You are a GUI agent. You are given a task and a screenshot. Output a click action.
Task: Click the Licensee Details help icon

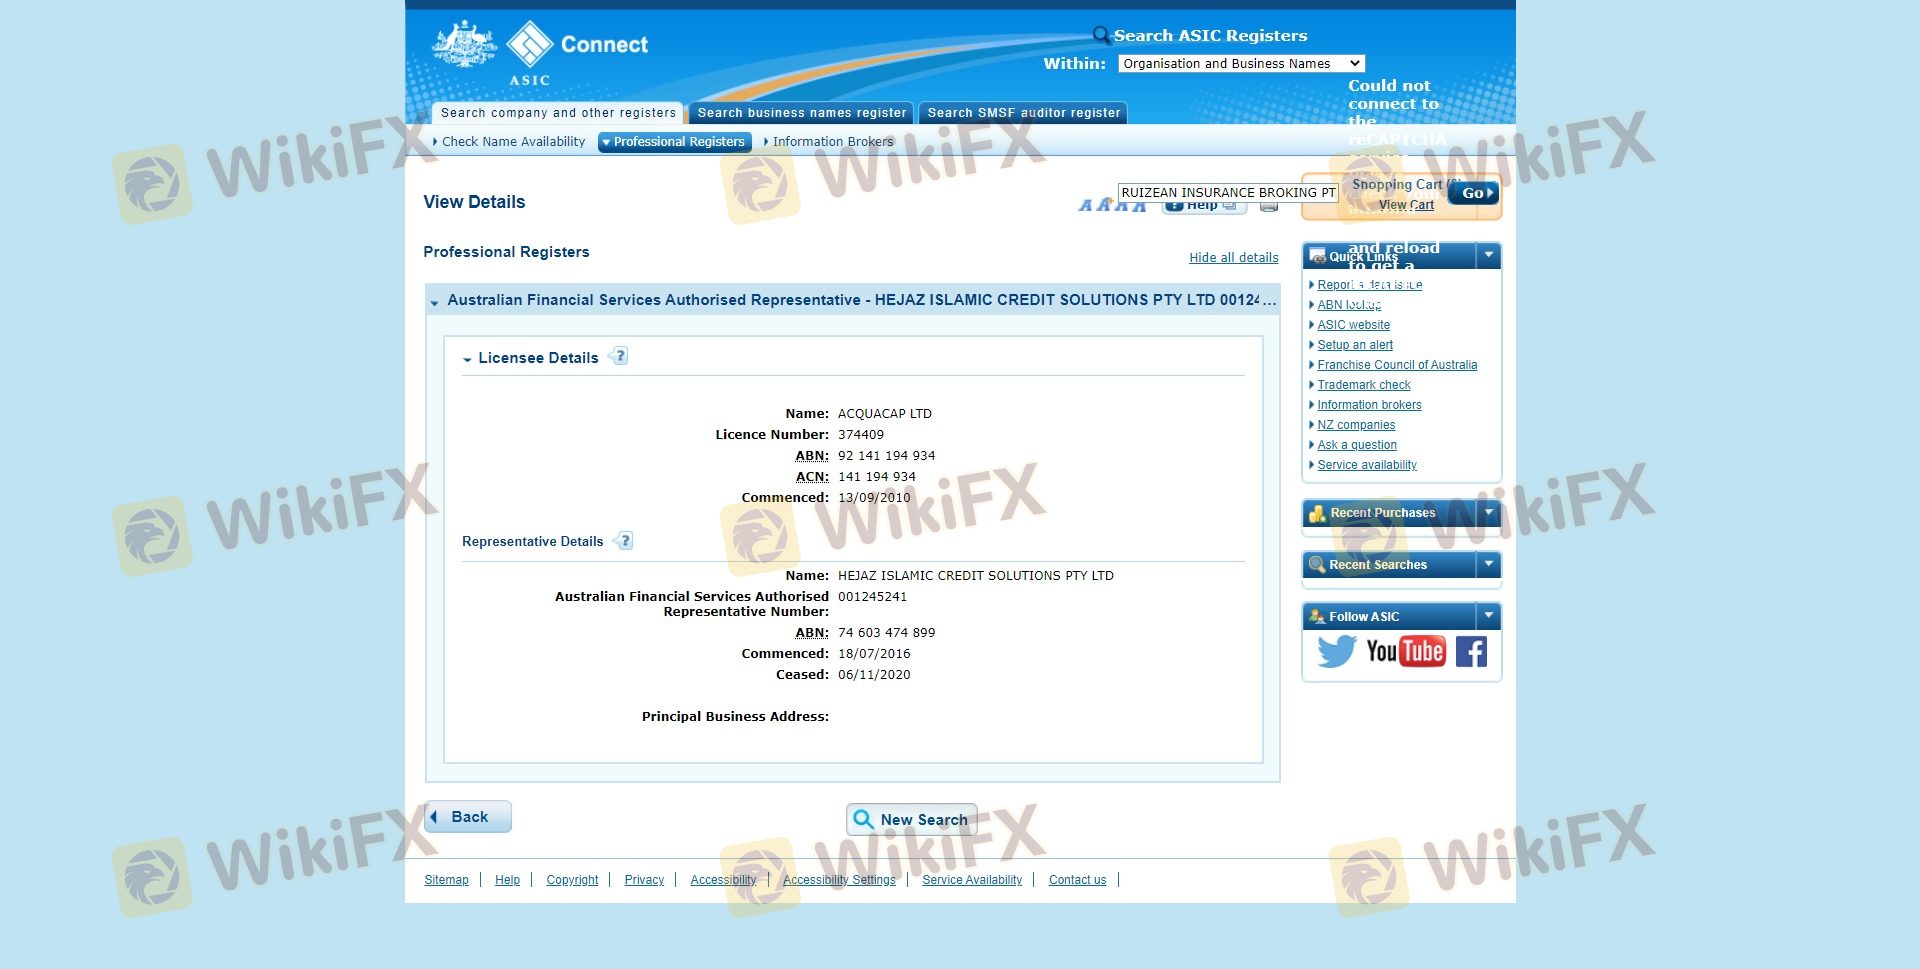coord(619,356)
